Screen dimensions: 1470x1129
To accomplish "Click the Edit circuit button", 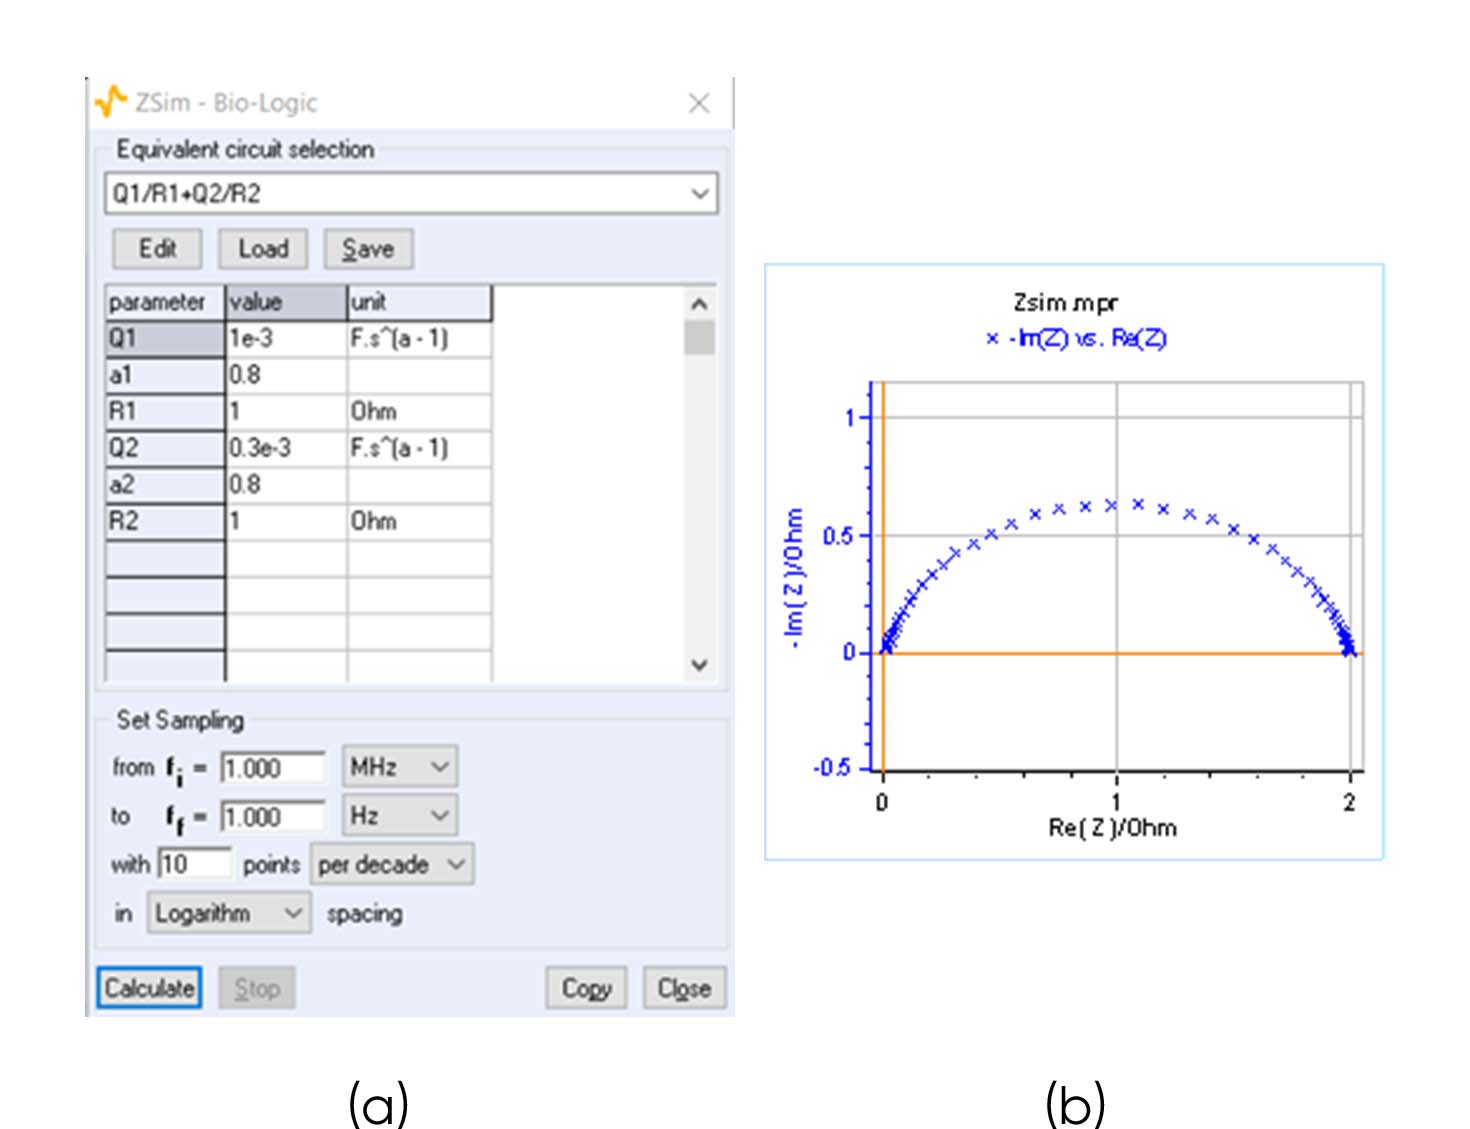I will 157,249.
